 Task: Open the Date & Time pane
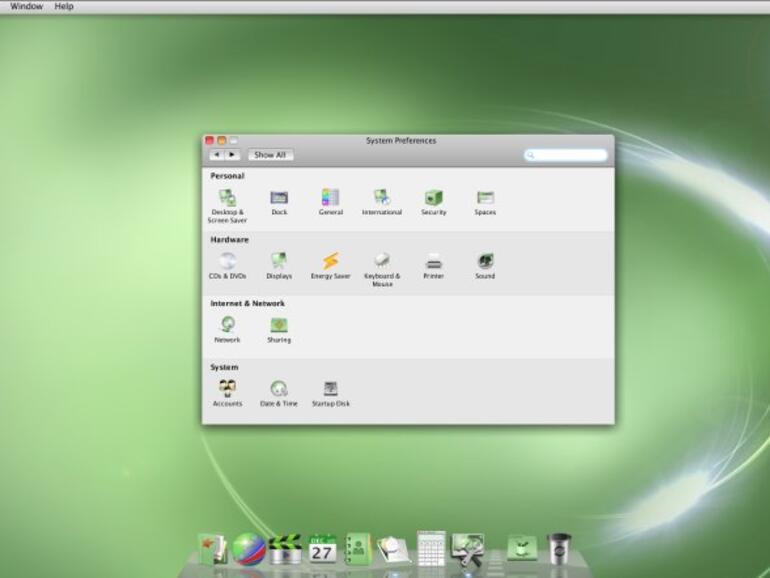279,389
